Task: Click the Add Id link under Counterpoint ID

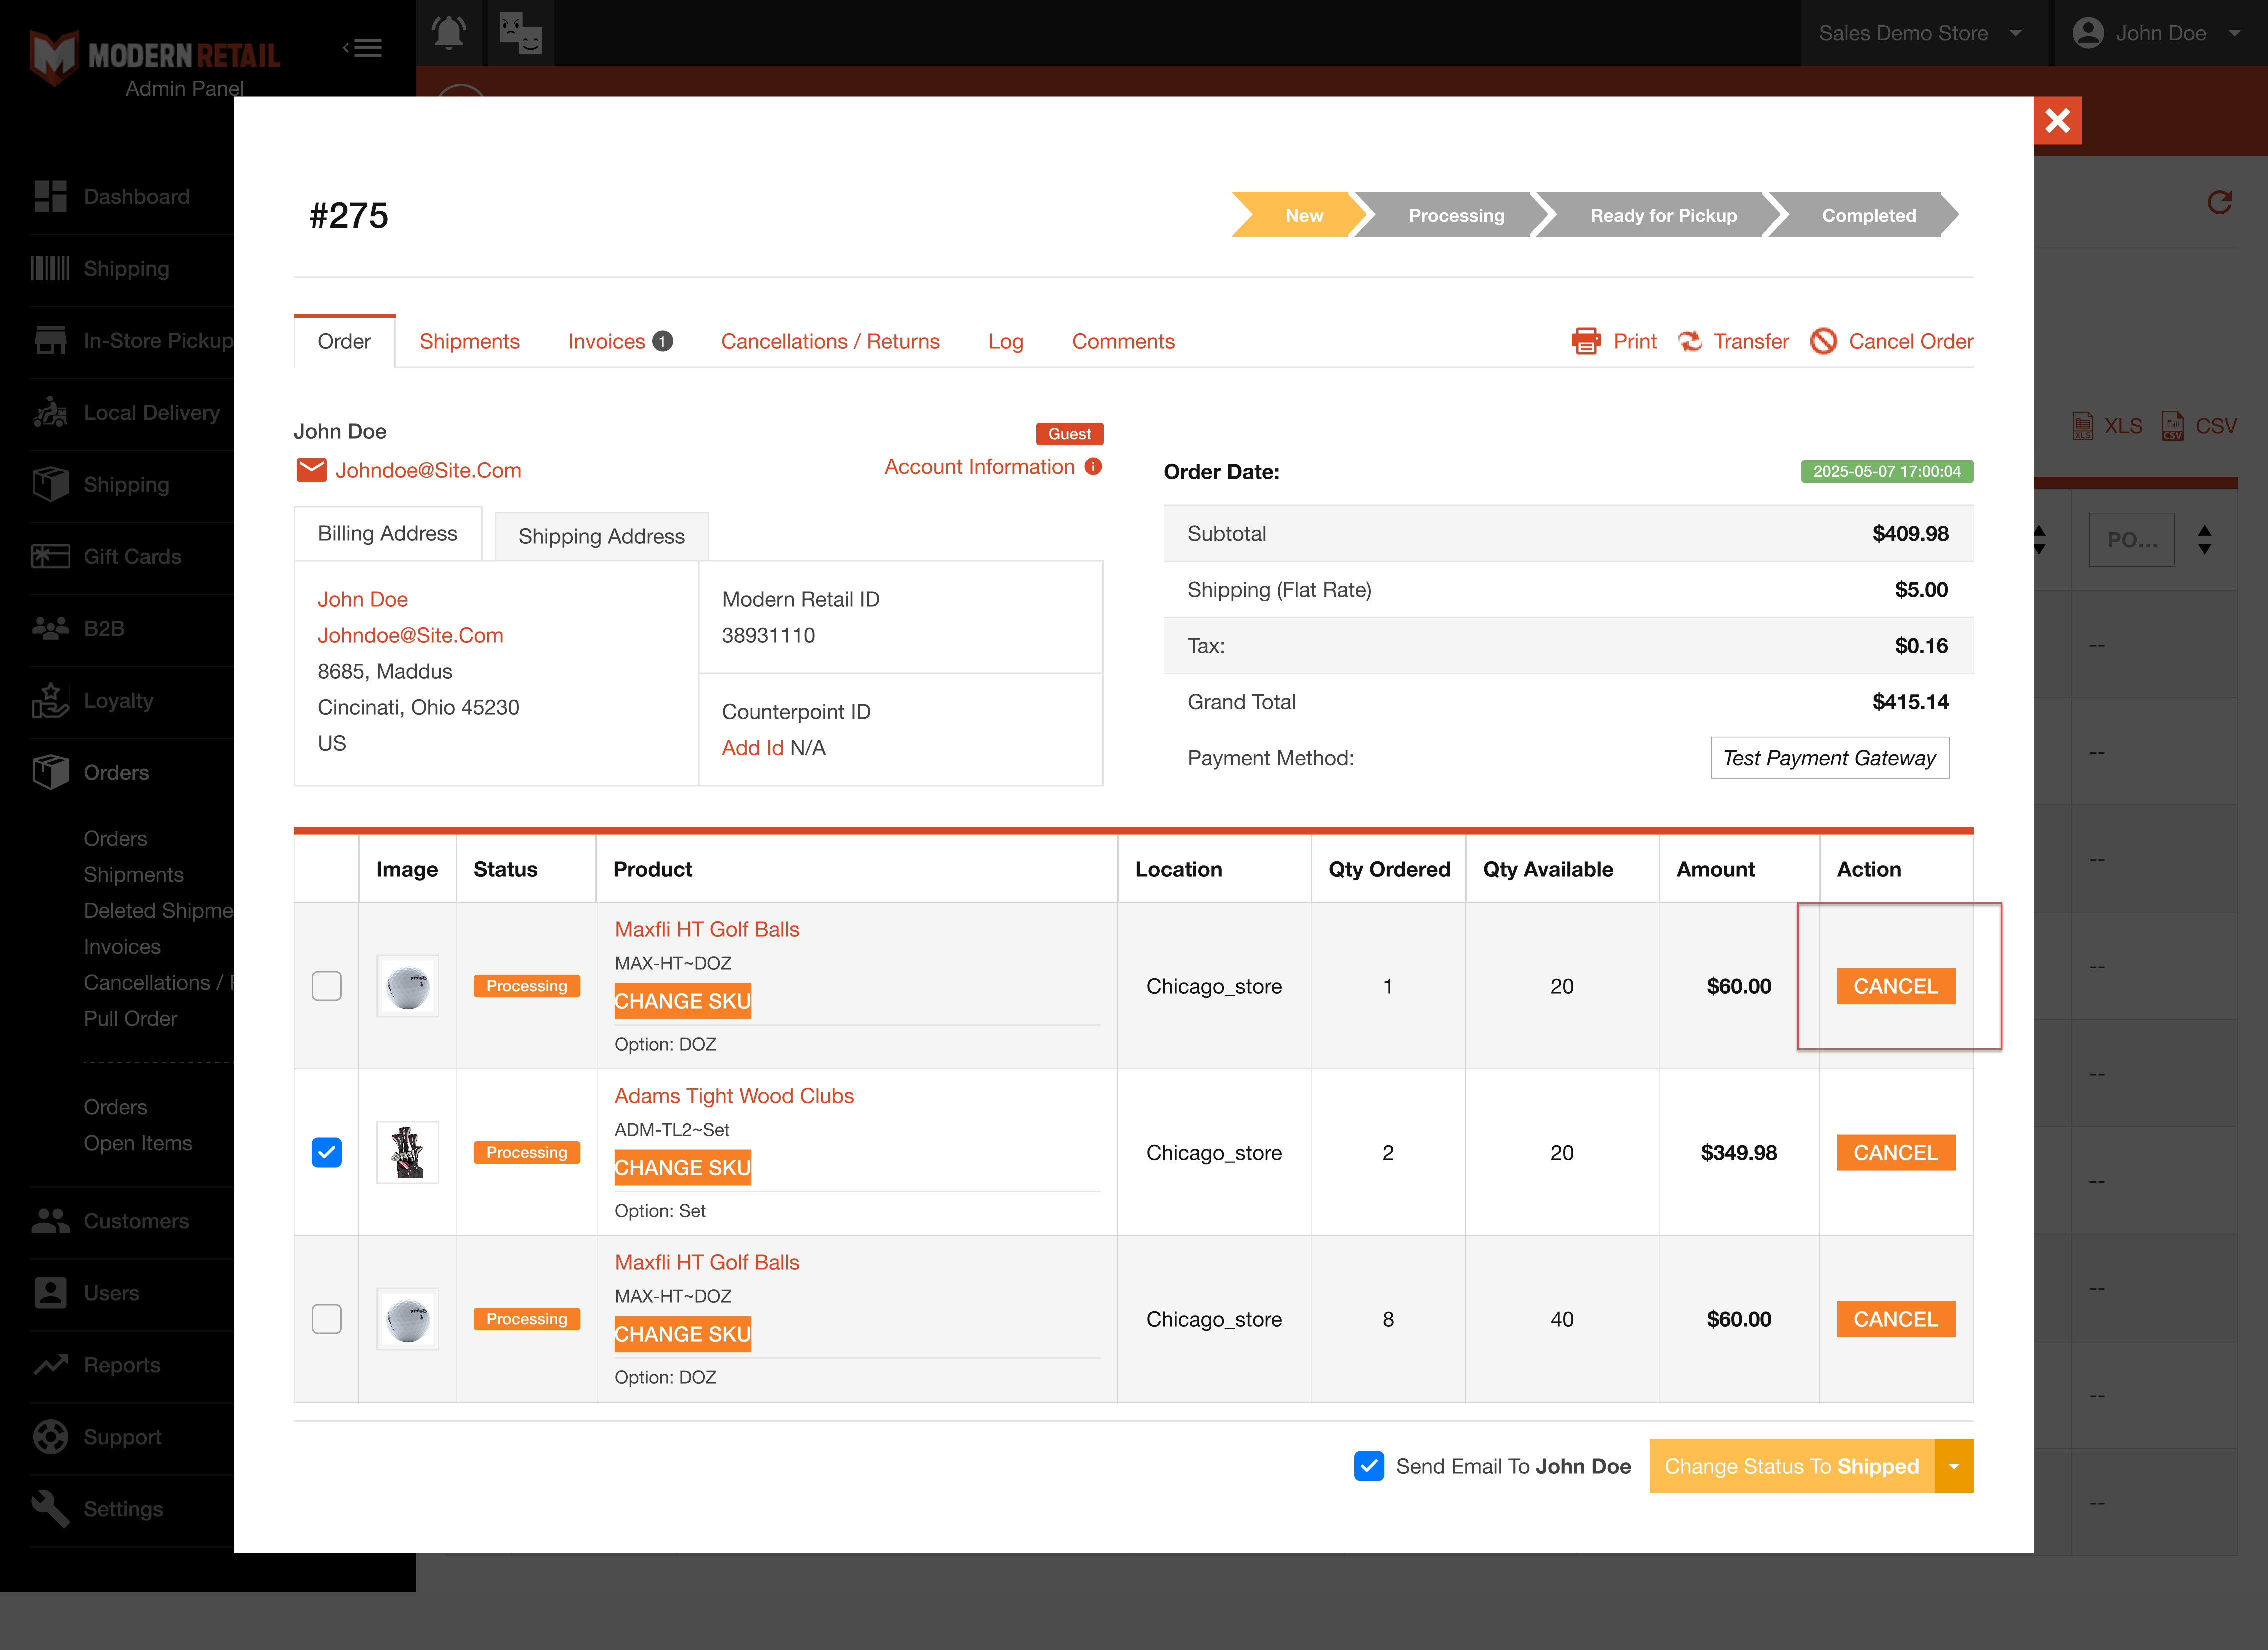Action: click(x=753, y=748)
